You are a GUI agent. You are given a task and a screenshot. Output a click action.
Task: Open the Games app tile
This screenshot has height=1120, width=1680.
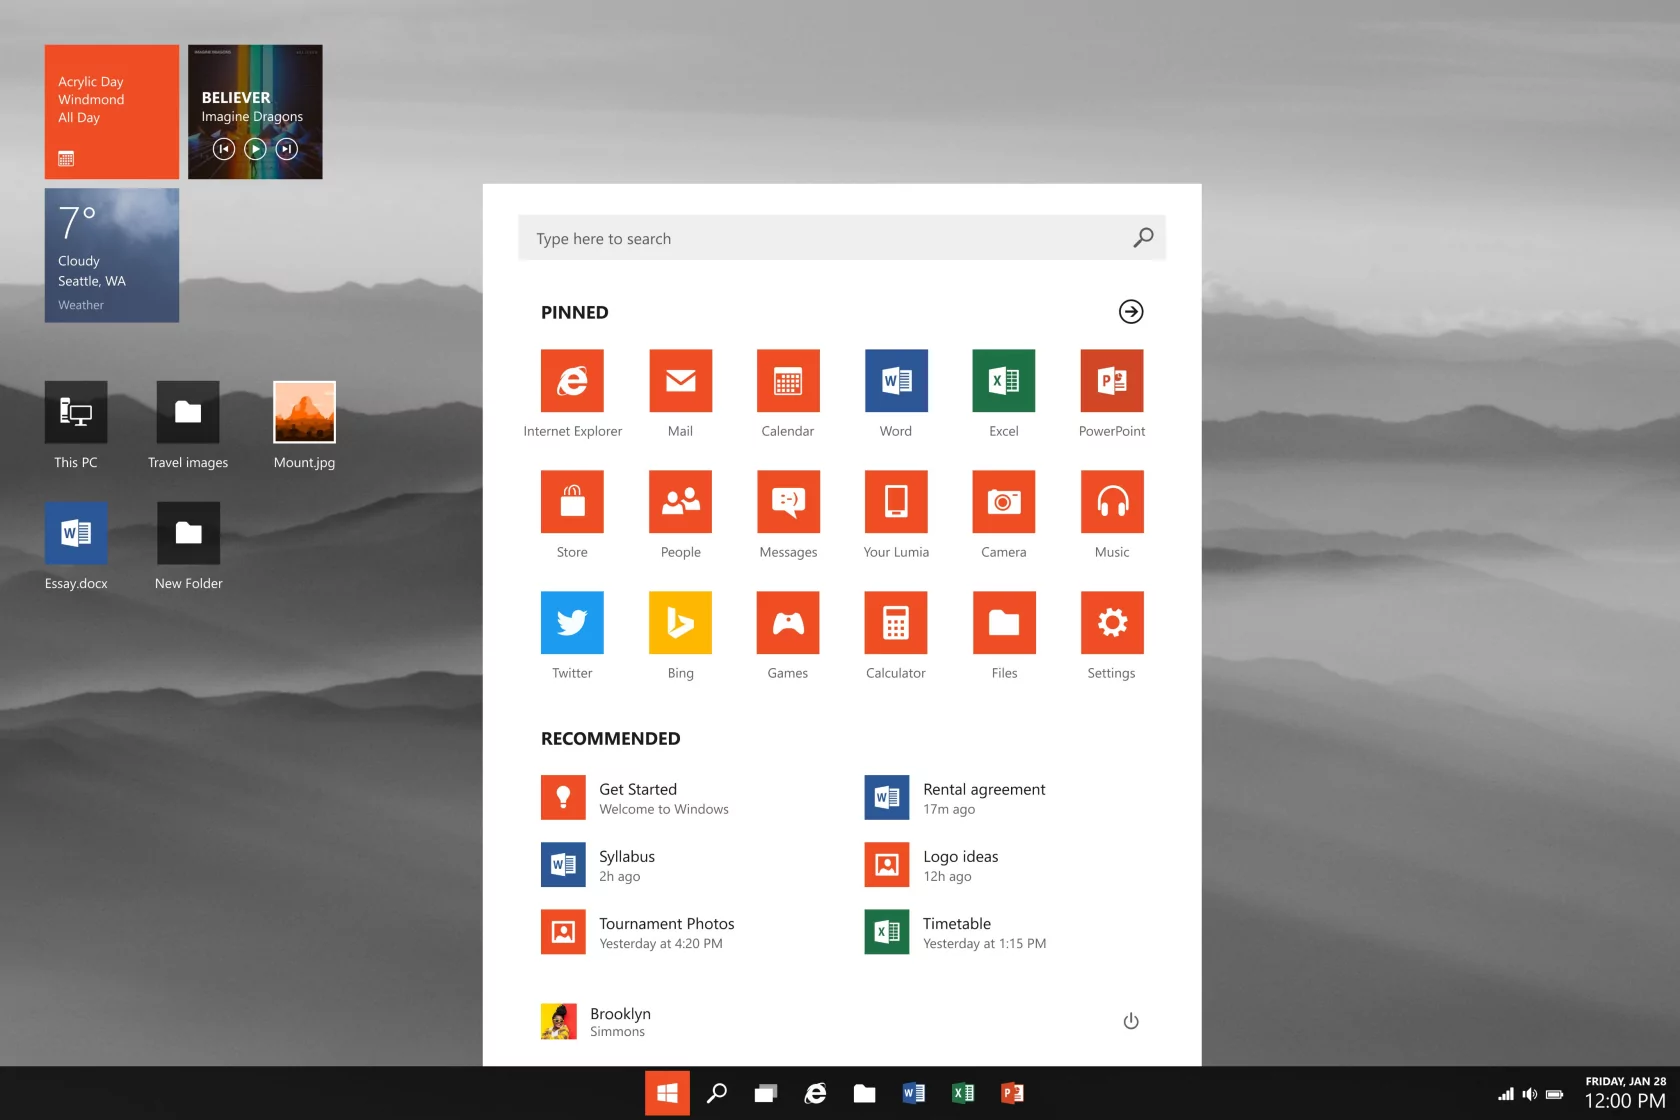click(788, 623)
